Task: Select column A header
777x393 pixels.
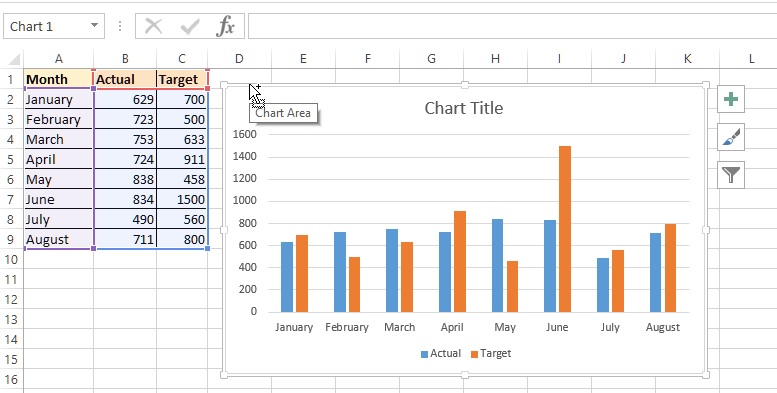Action: click(58, 59)
